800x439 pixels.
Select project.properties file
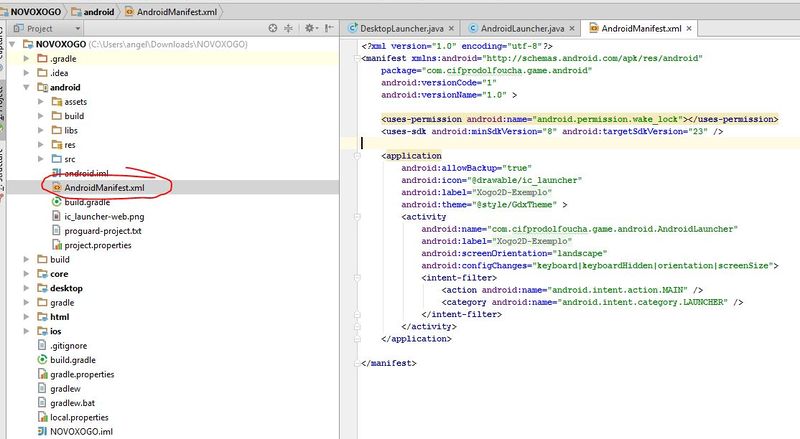click(x=172, y=245)
